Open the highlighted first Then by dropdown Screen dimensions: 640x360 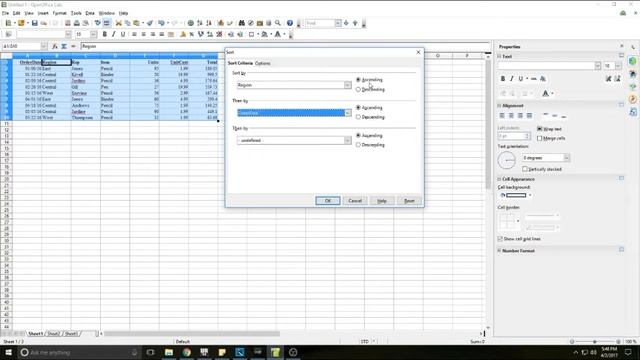pyautogui.click(x=347, y=113)
